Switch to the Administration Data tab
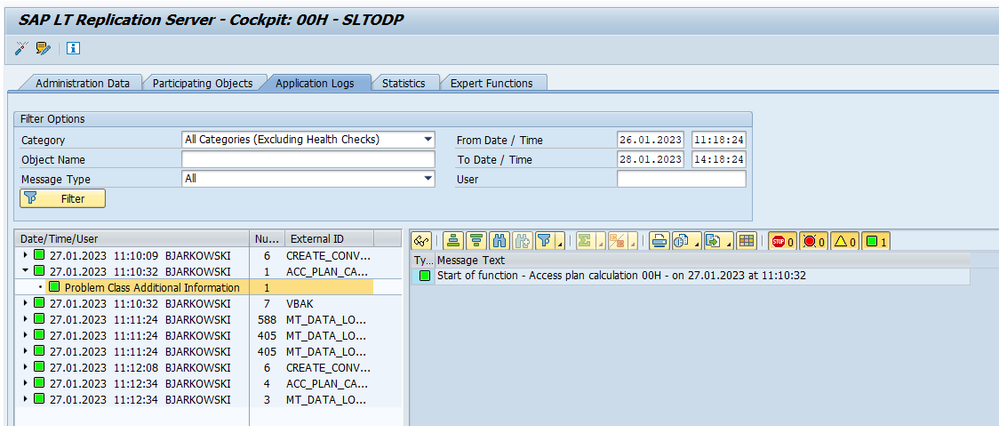The width and height of the screenshot is (999, 426). coord(82,83)
